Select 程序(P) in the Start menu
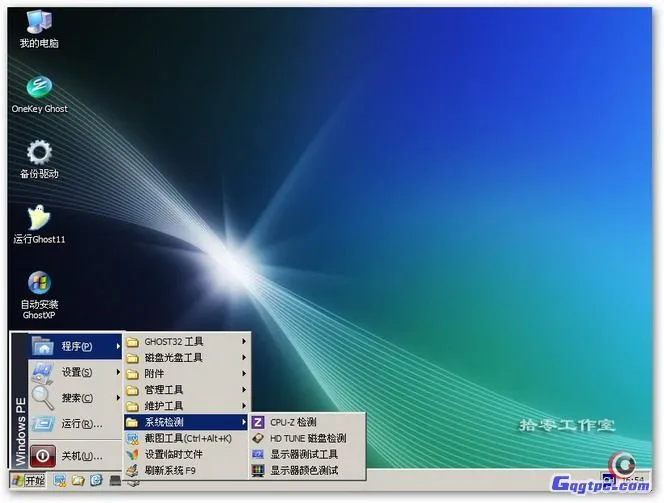Viewport: 664px width, 503px height. [75, 346]
